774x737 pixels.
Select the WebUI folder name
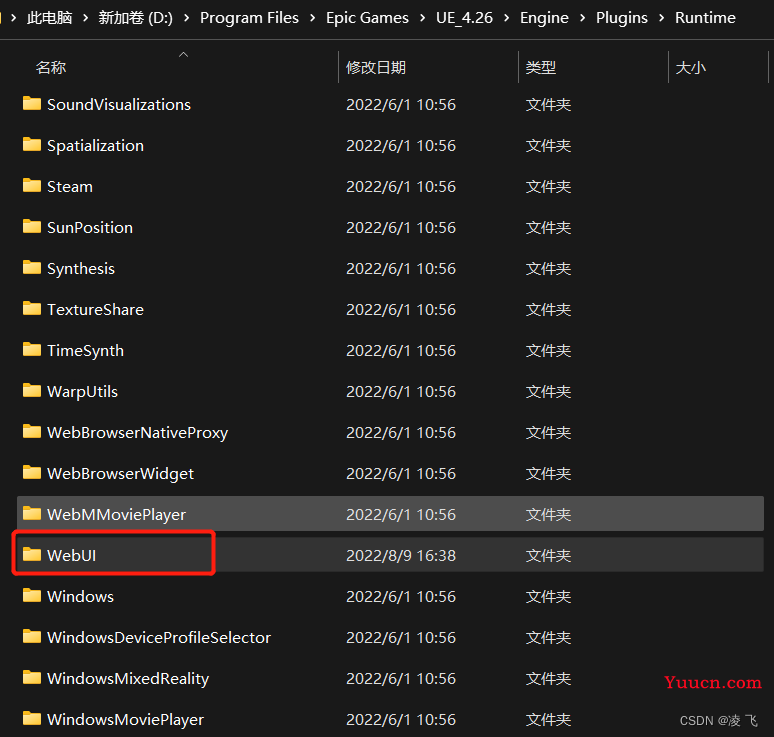click(72, 555)
